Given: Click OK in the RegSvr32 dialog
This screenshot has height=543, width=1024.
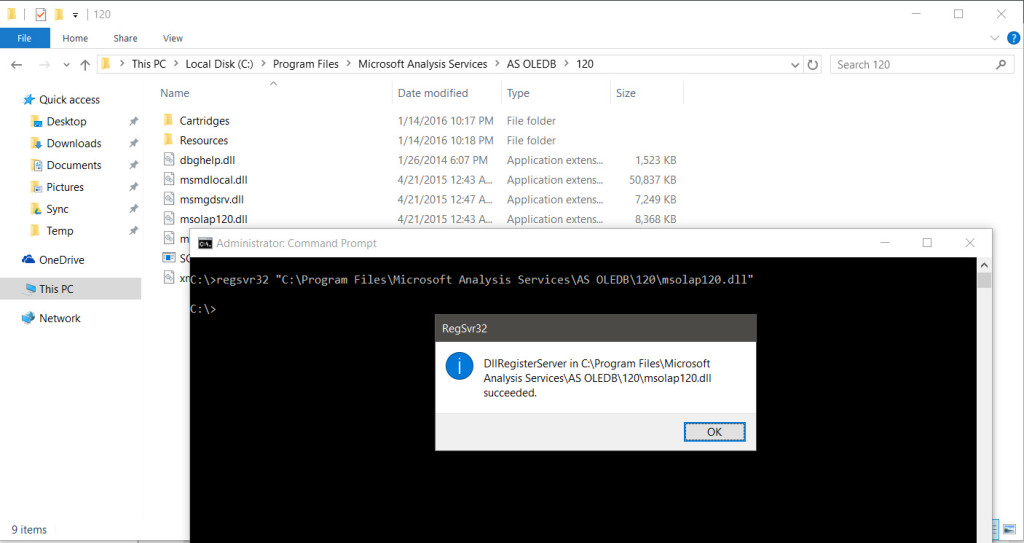Looking at the screenshot, I should click(714, 432).
